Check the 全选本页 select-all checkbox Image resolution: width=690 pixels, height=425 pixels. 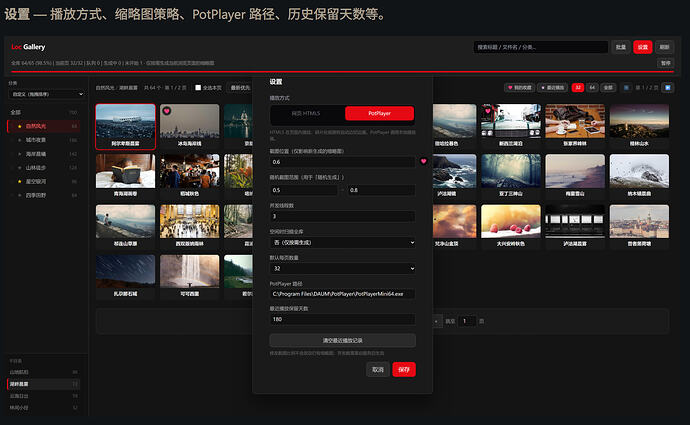tap(198, 88)
